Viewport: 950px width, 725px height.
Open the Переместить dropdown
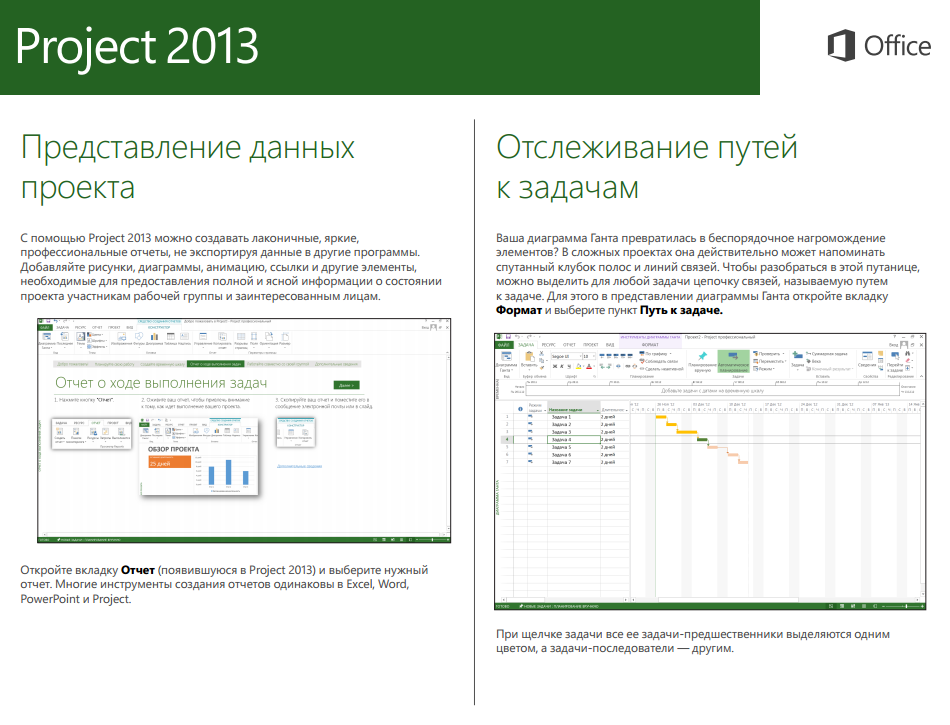pyautogui.click(x=770, y=361)
